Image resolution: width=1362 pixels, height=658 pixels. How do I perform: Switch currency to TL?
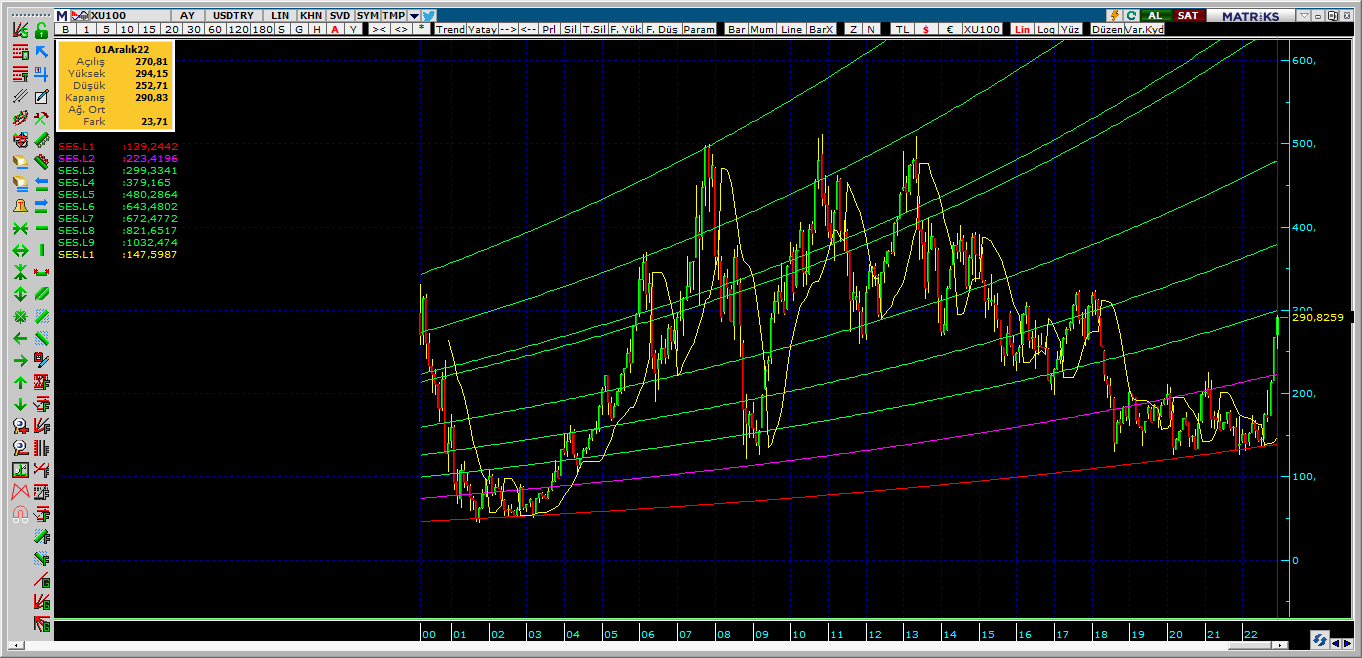902,29
